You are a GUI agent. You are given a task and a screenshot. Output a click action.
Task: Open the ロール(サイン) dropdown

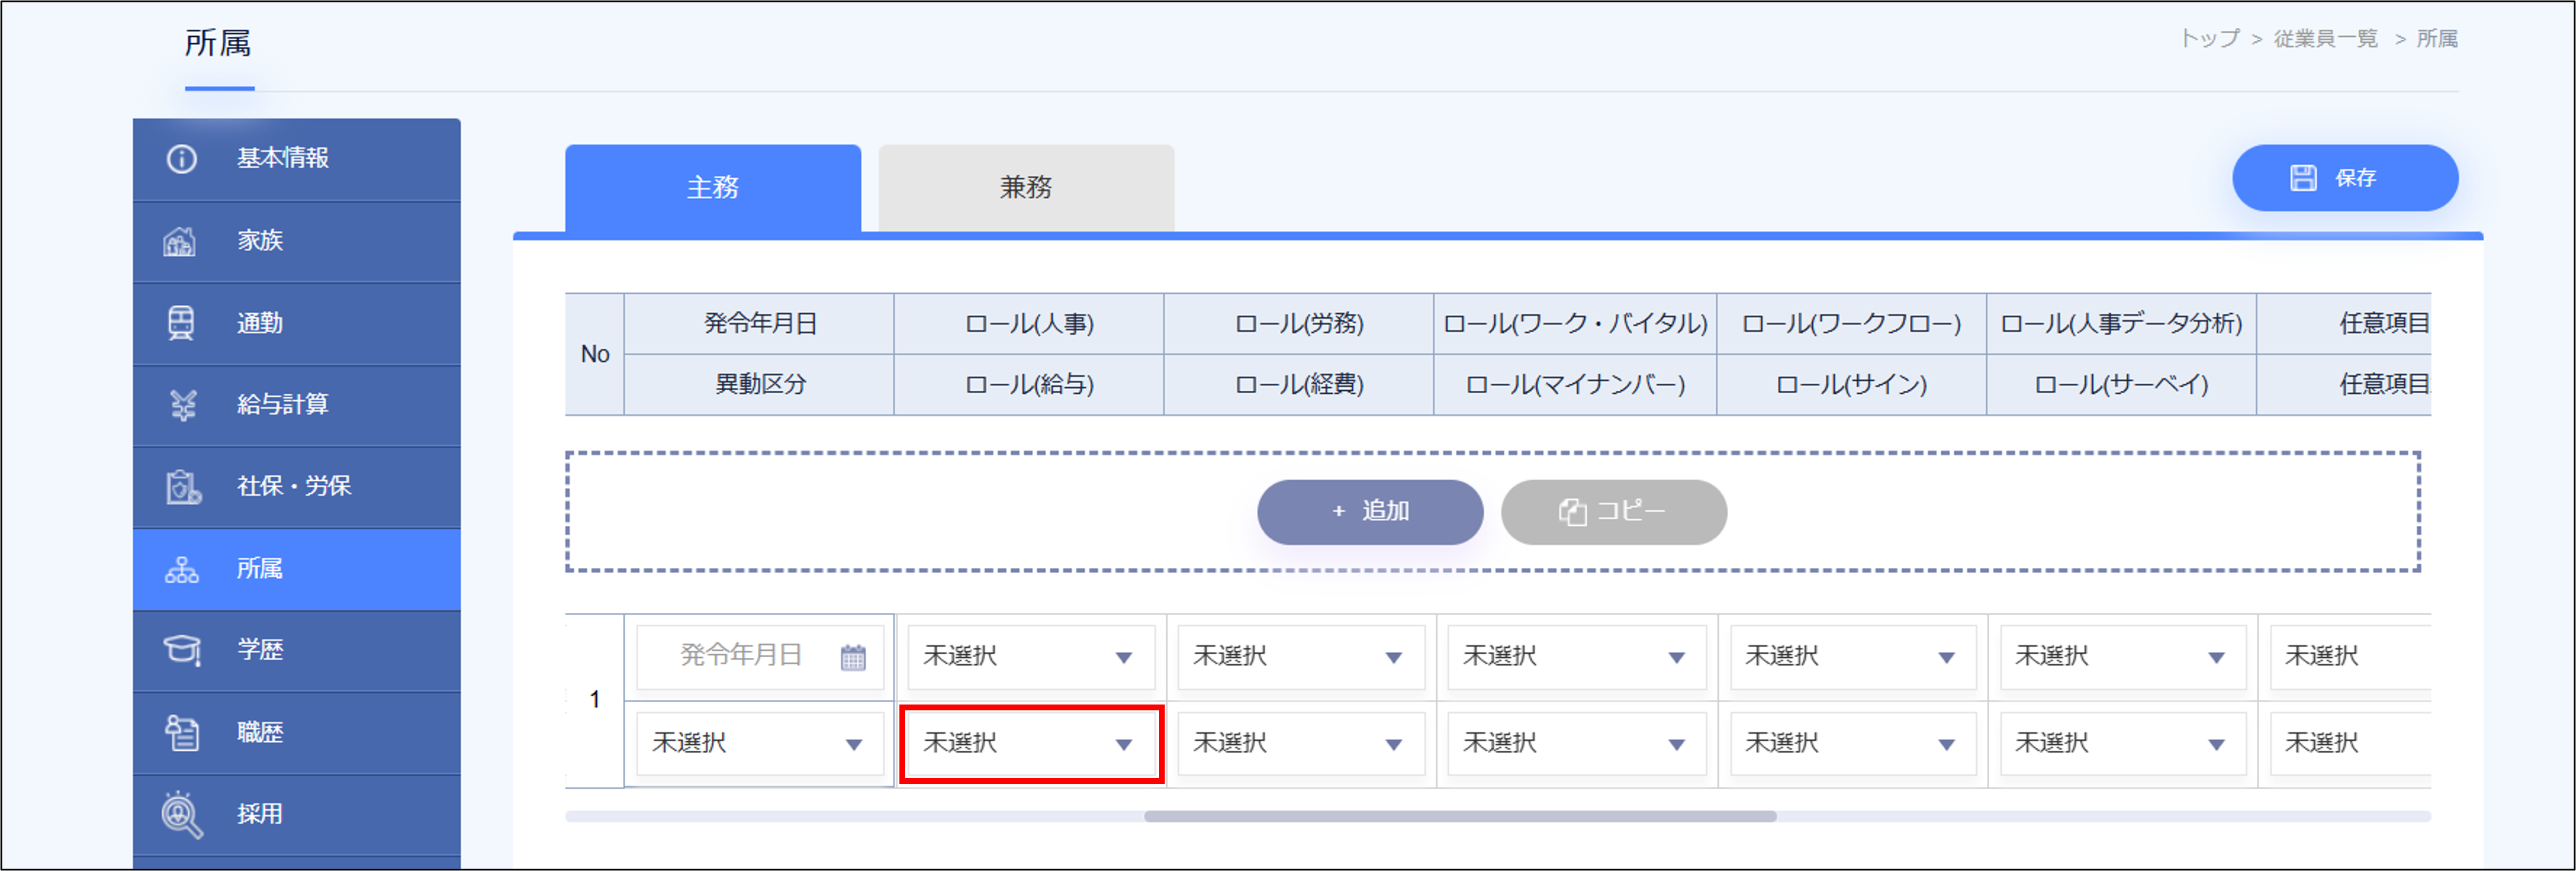coord(1854,744)
